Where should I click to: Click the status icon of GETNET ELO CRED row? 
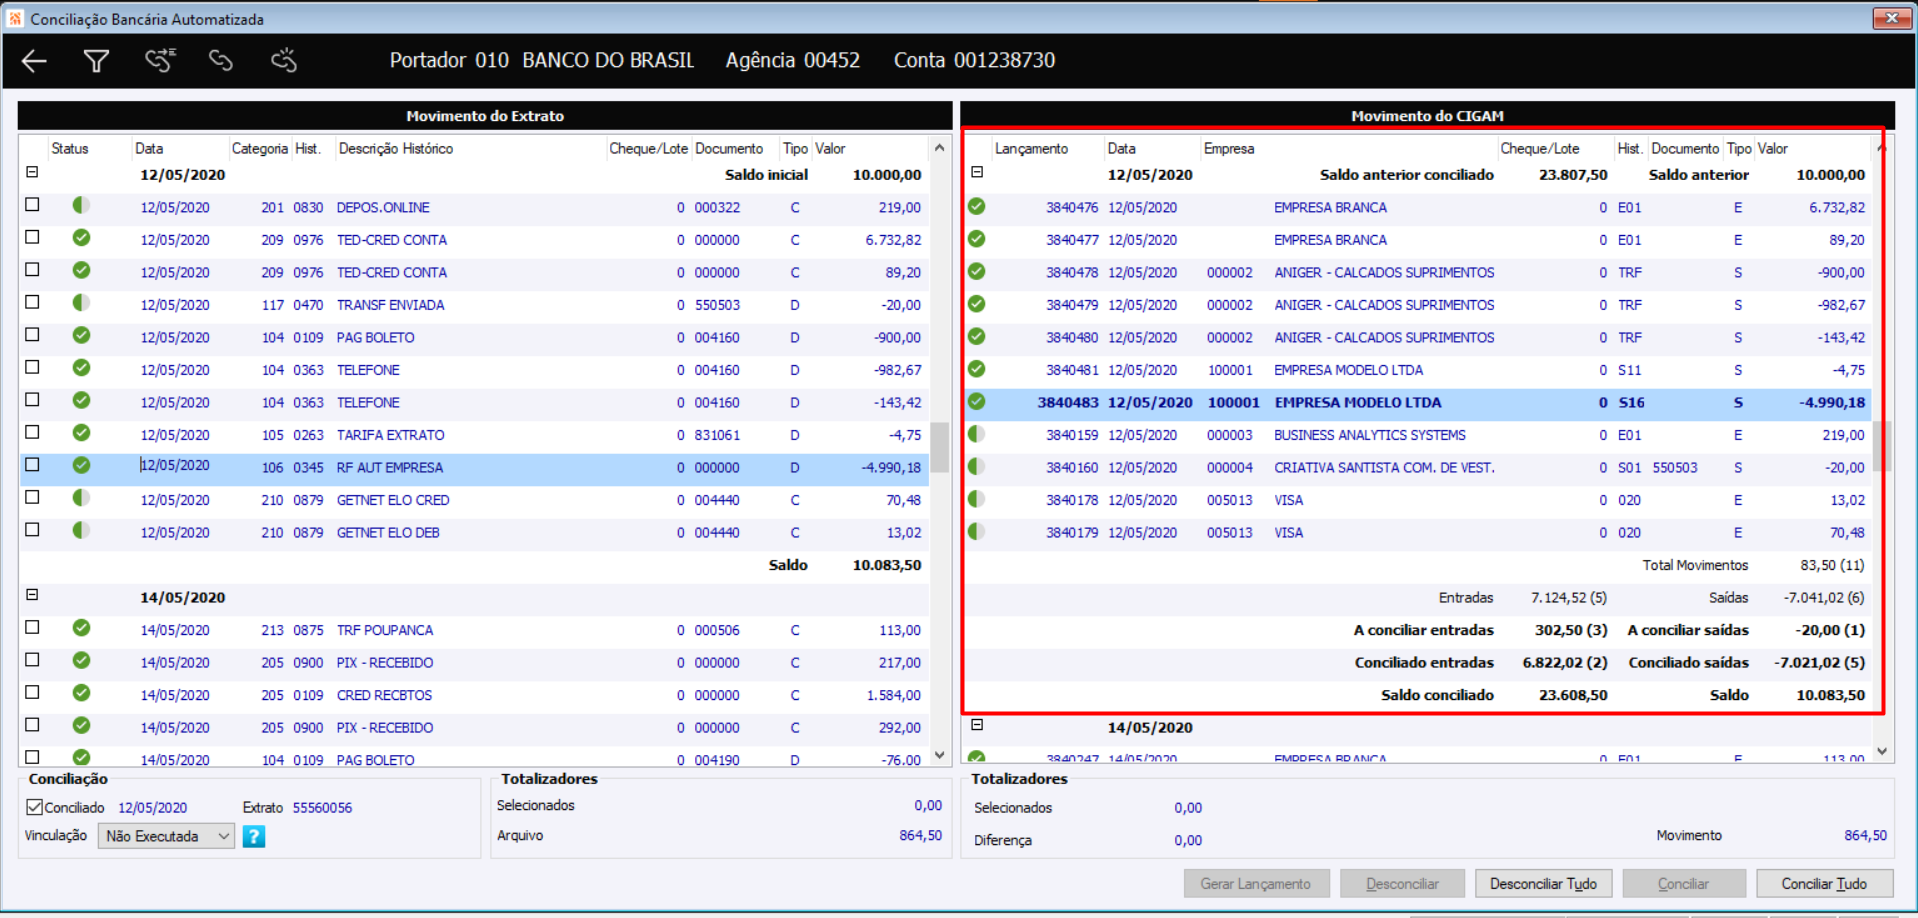click(81, 497)
